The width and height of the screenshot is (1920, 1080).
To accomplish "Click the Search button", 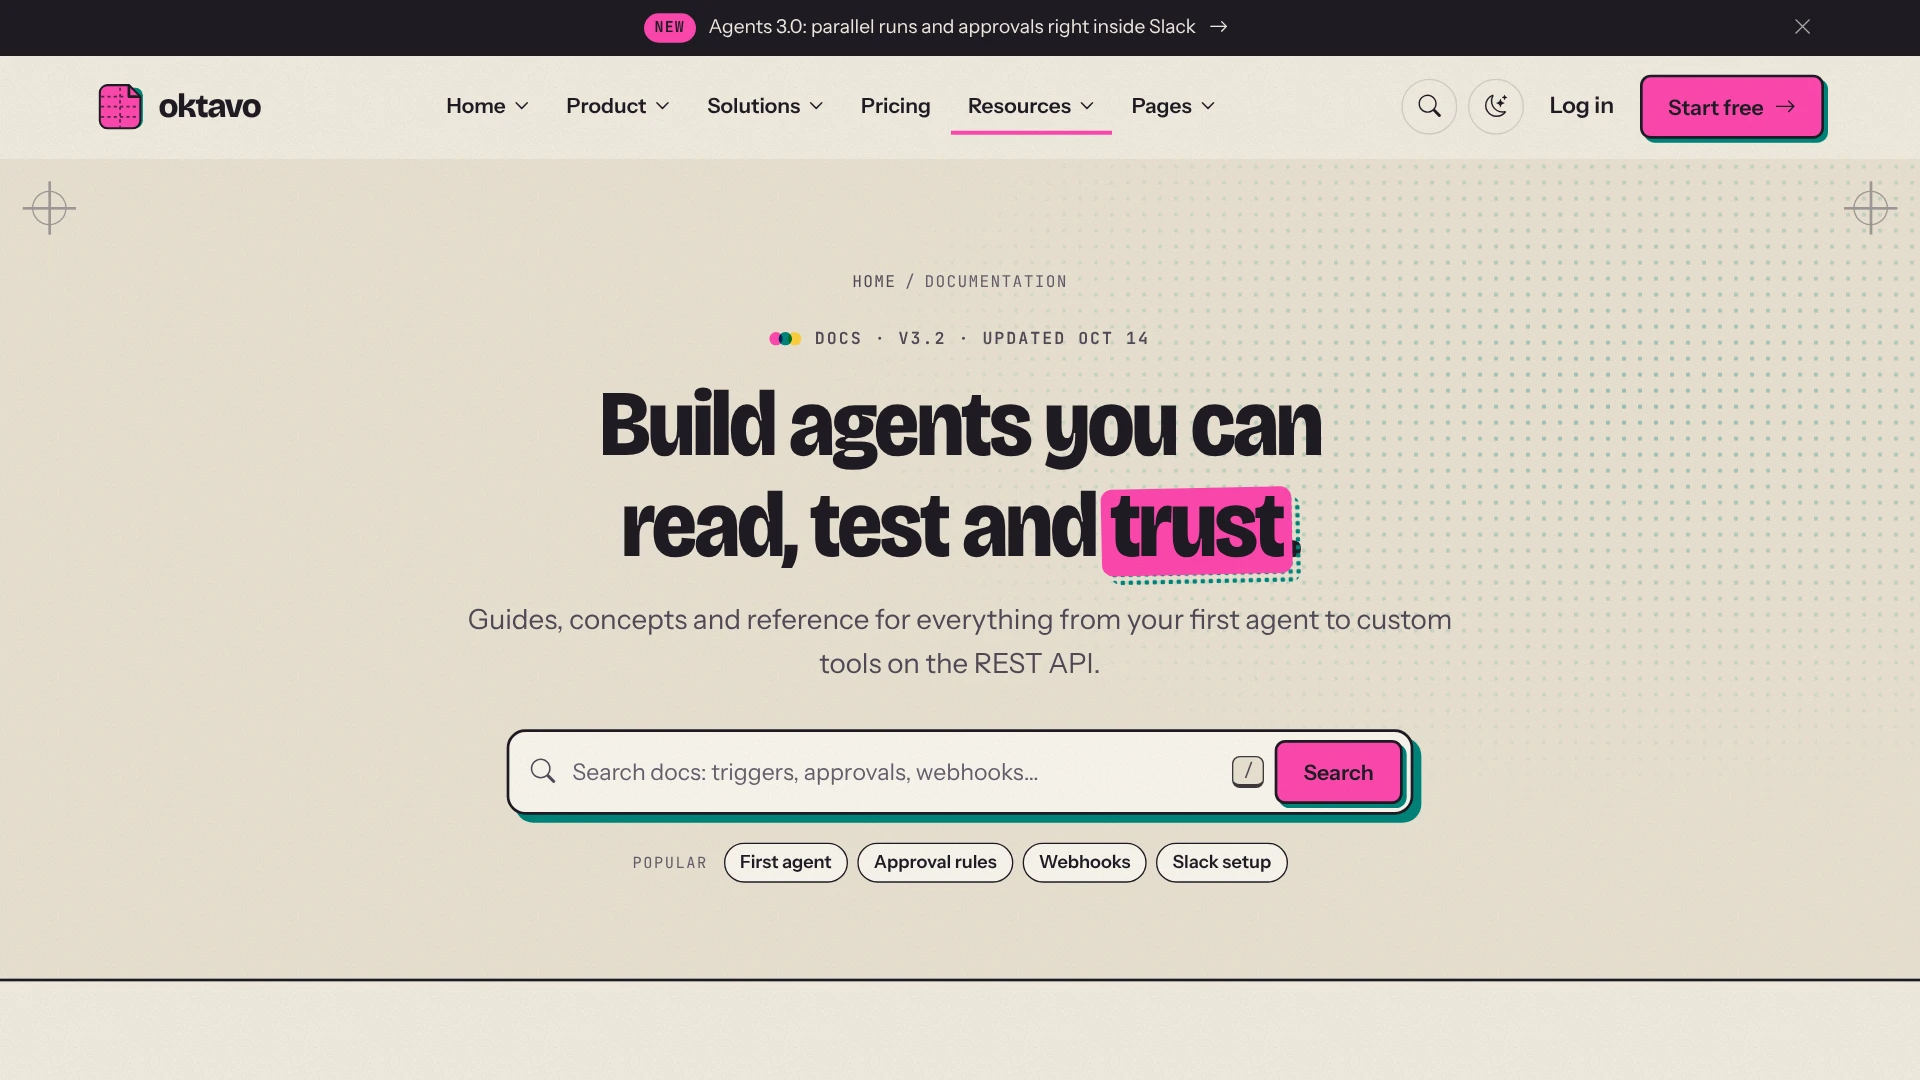I will click(x=1338, y=772).
